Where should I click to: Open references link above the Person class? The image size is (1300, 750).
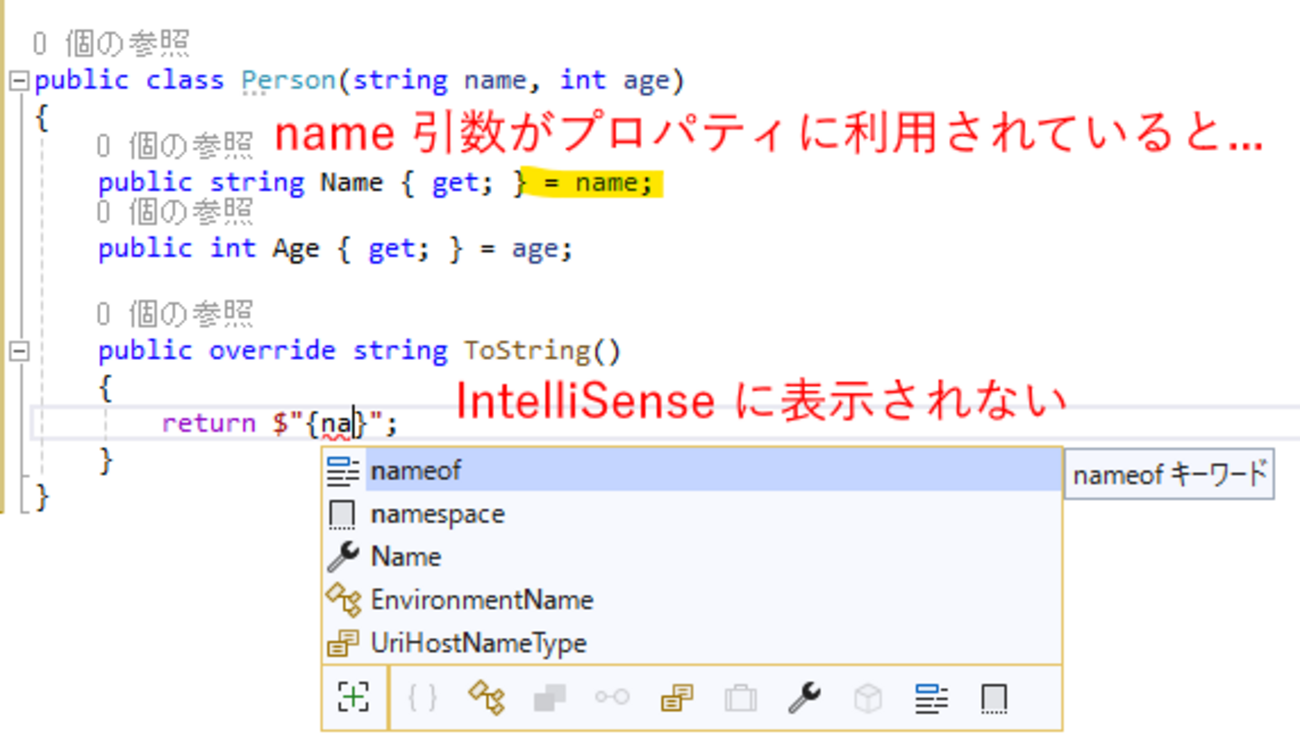coord(110,43)
